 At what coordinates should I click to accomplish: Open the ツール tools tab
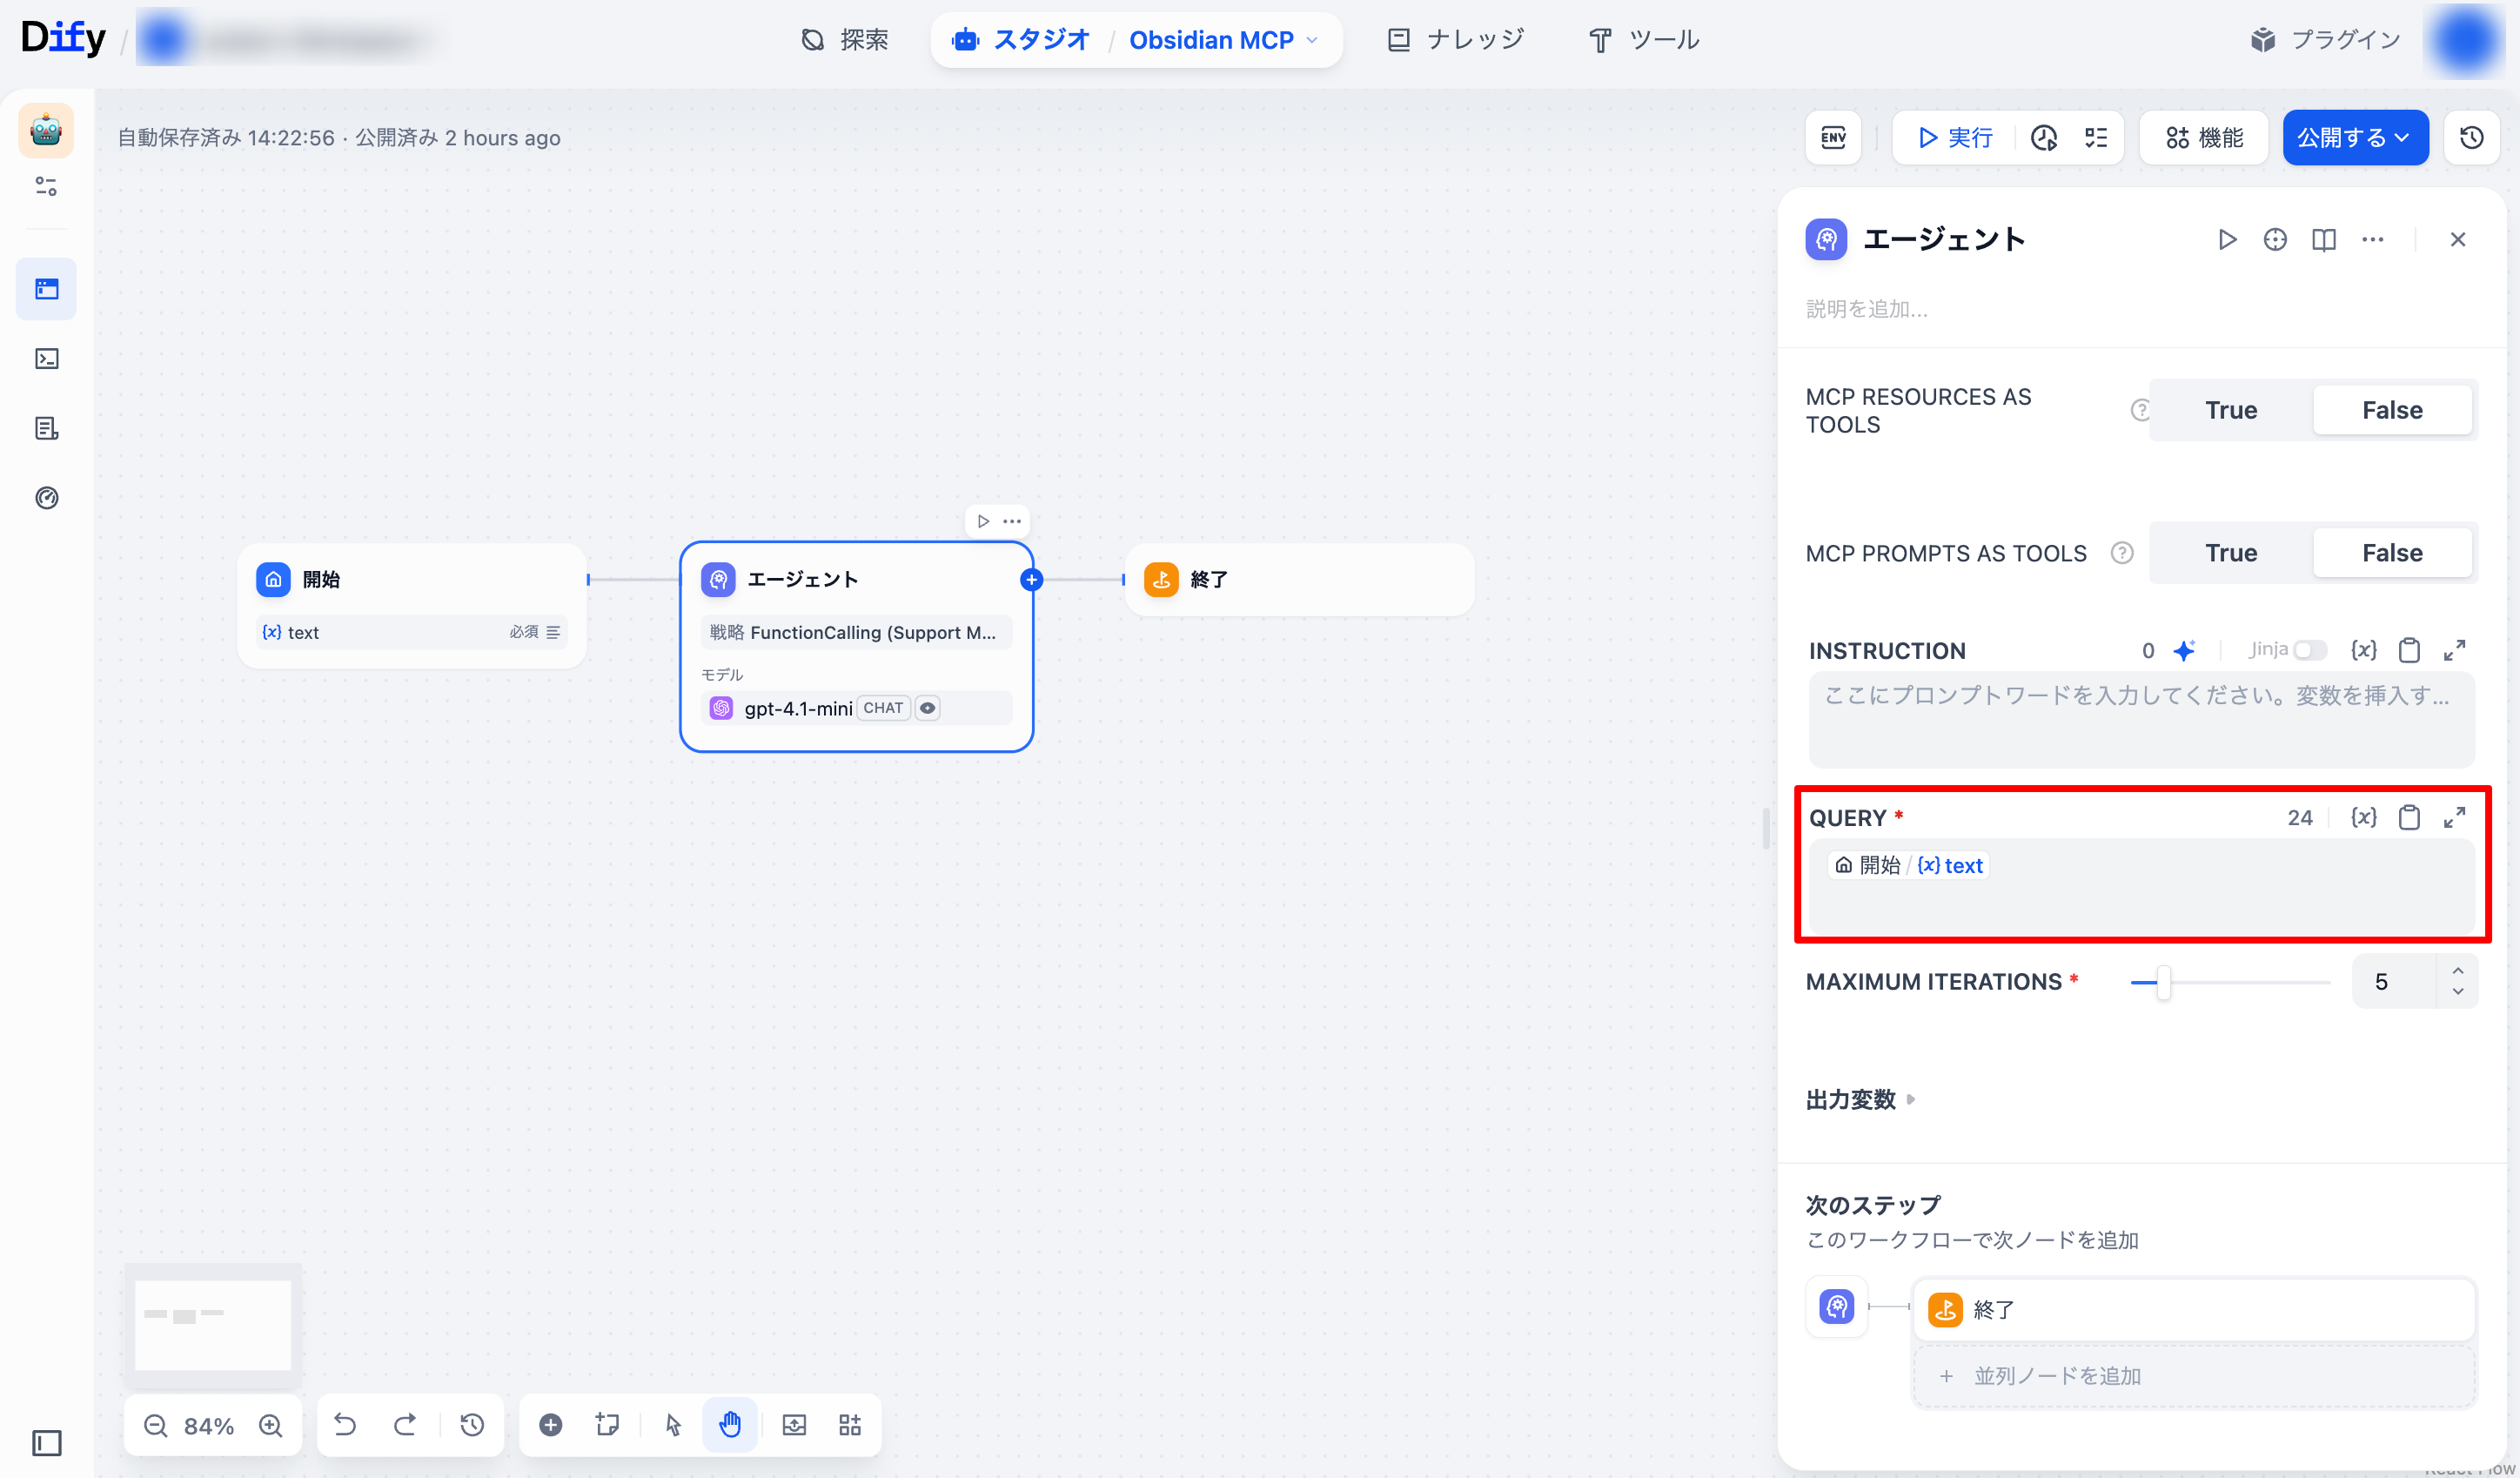point(1644,40)
